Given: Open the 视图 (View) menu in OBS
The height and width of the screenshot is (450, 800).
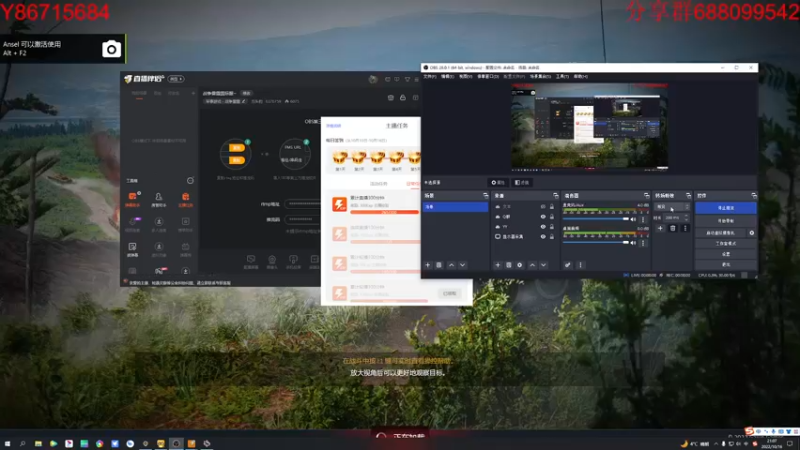Looking at the screenshot, I should (465, 77).
